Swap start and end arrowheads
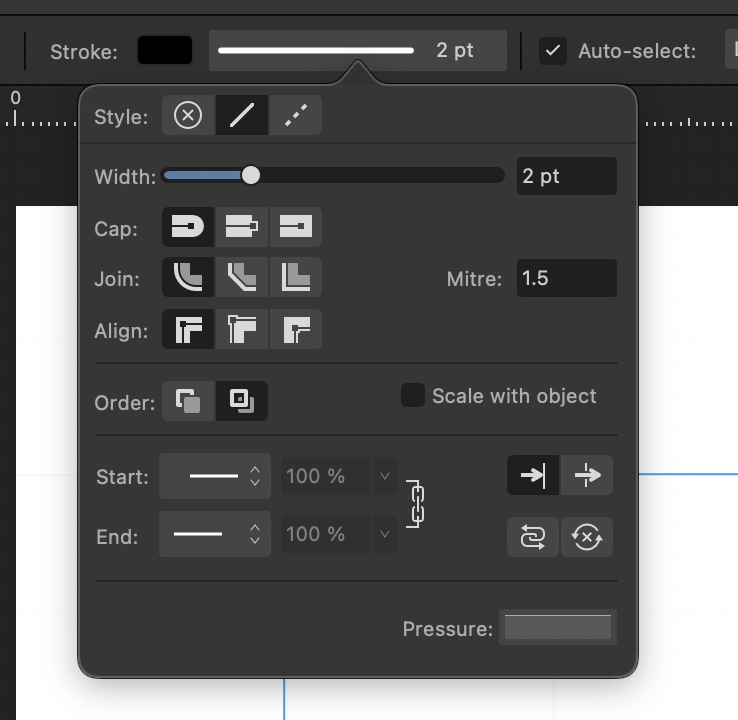This screenshot has height=720, width=738. (x=533, y=537)
